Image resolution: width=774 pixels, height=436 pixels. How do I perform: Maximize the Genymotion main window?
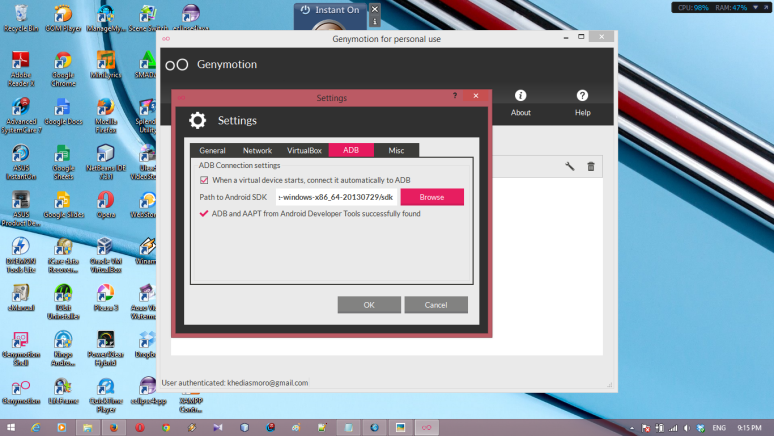click(581, 37)
